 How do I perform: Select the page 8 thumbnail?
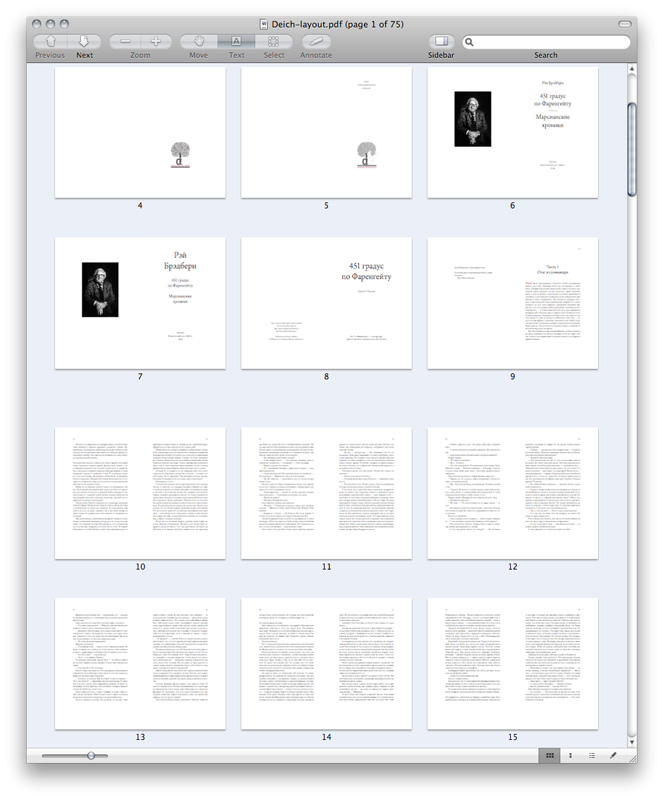click(326, 303)
